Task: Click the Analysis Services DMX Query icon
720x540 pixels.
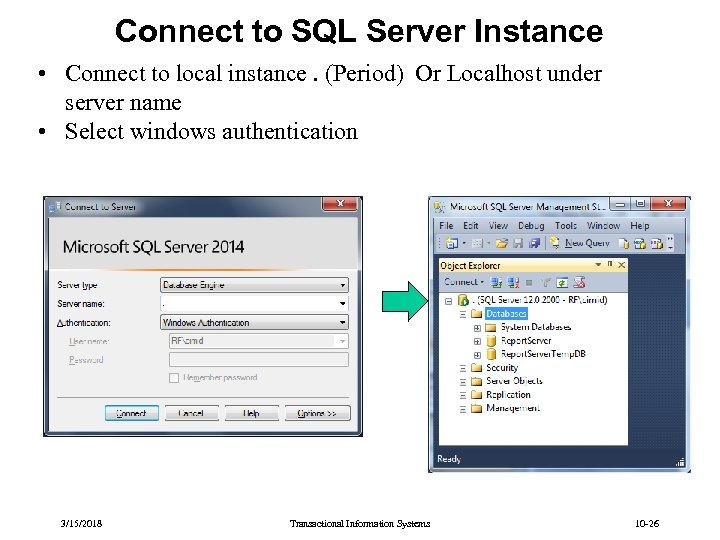Action: click(x=657, y=243)
